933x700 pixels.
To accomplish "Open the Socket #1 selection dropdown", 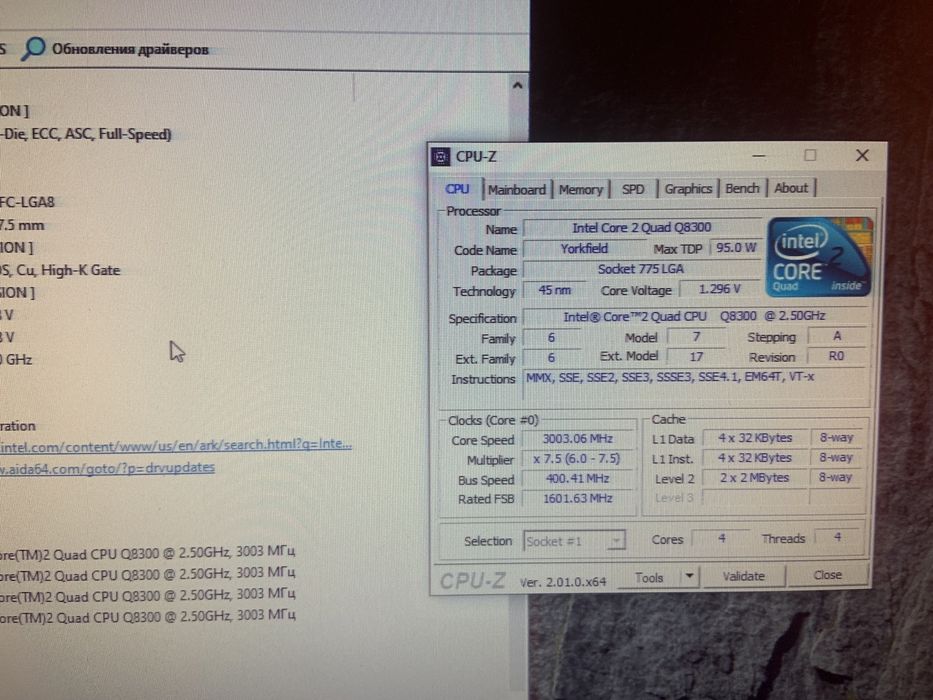I will (574, 541).
